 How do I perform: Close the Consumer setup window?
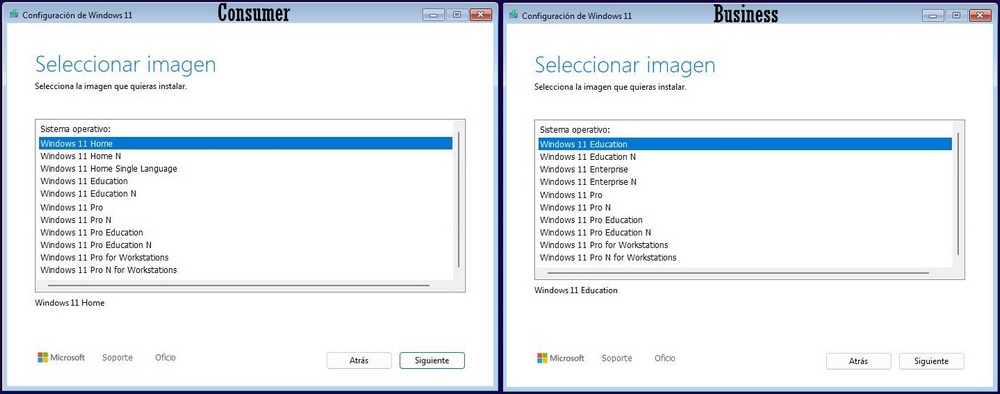coord(481,15)
